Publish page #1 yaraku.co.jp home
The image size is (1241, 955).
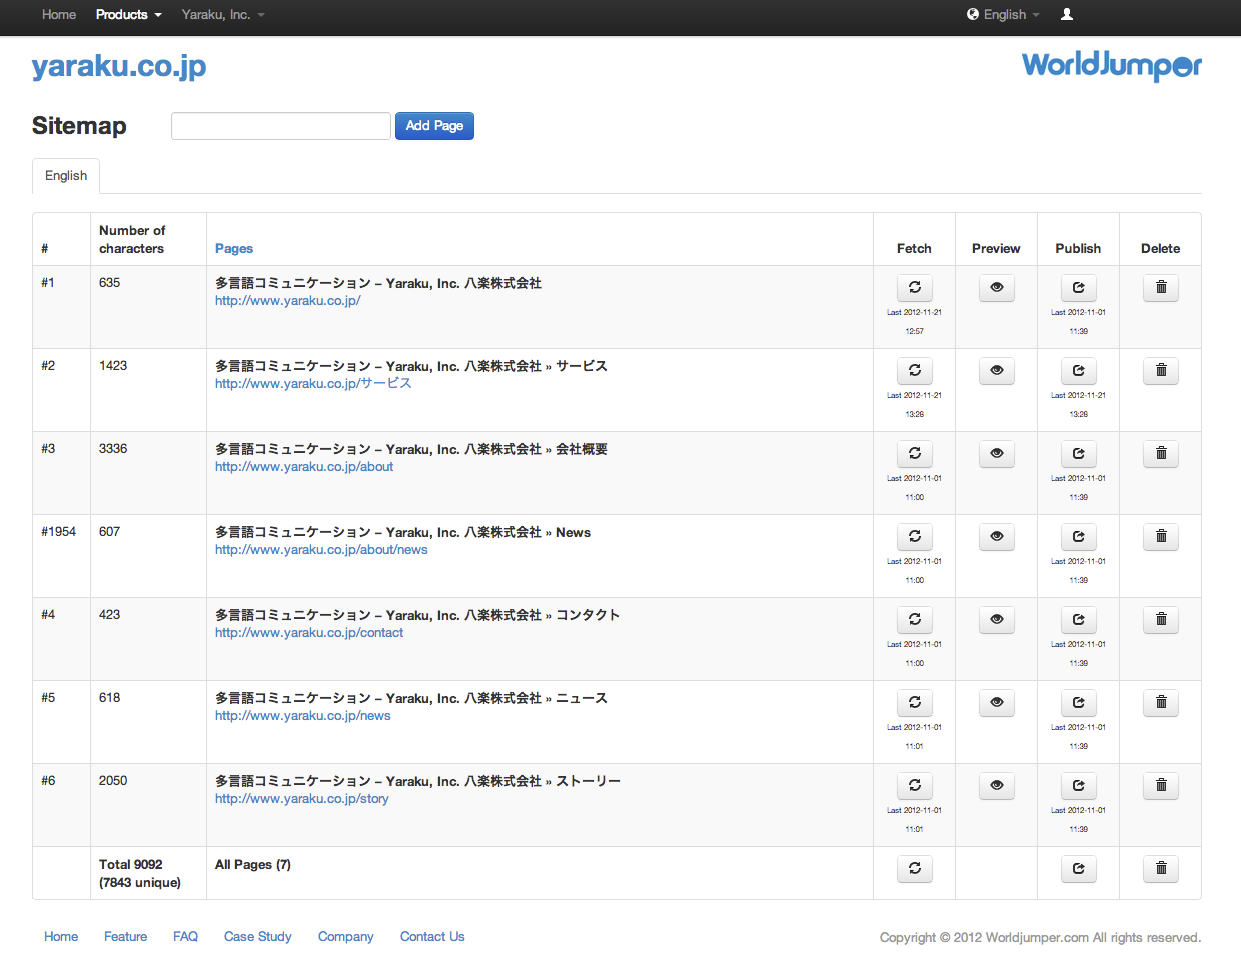(1078, 287)
